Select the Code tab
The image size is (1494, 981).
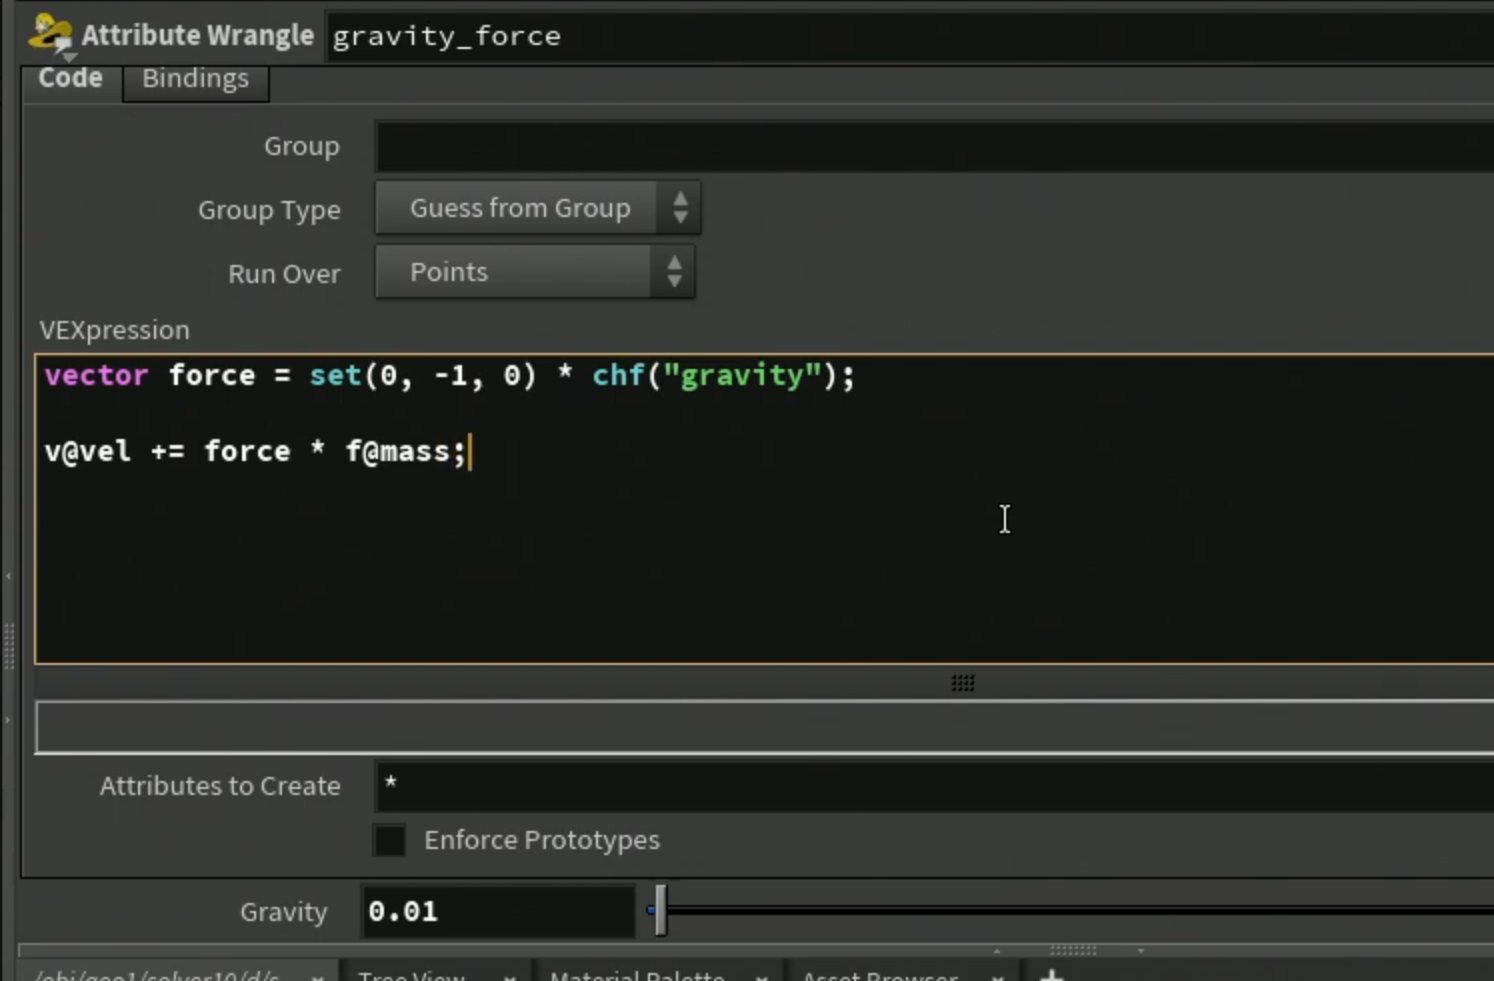(x=70, y=78)
